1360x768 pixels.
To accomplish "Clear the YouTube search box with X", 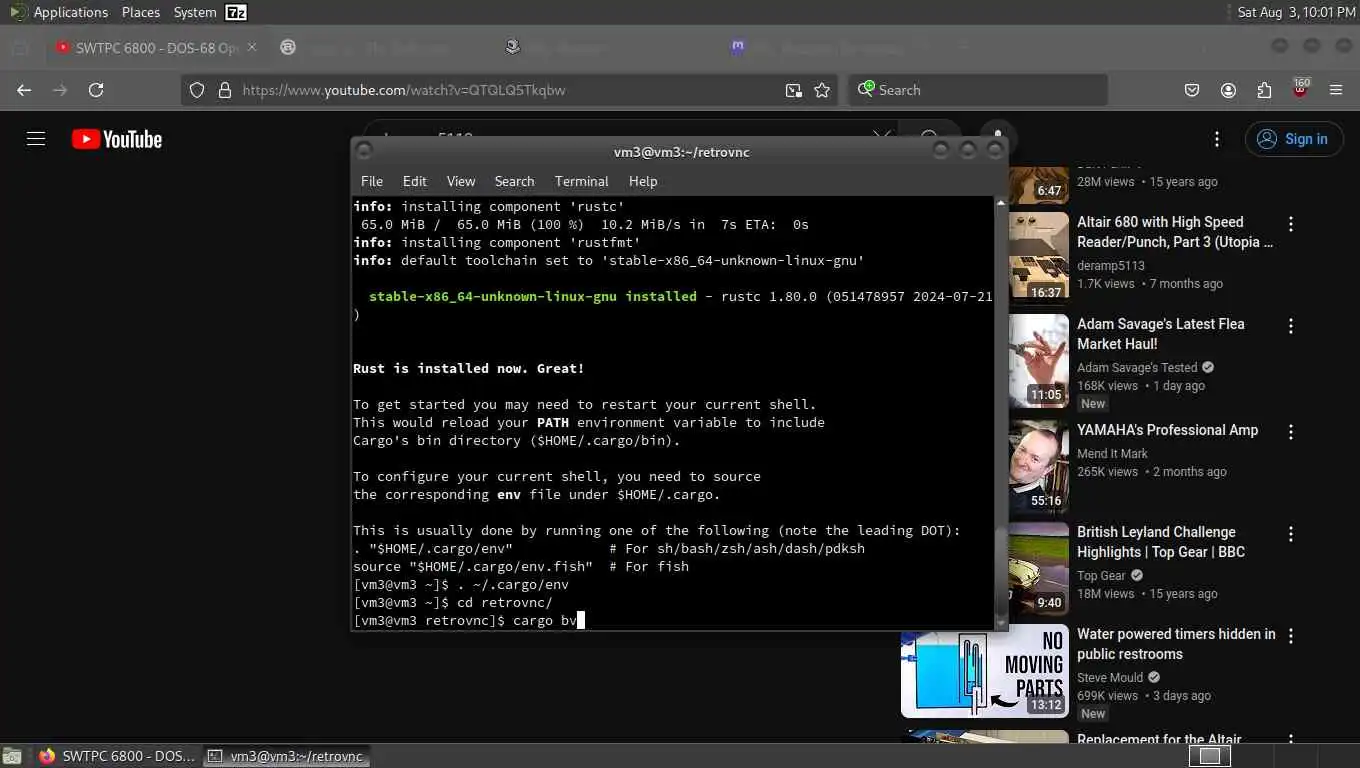I will tap(881, 136).
